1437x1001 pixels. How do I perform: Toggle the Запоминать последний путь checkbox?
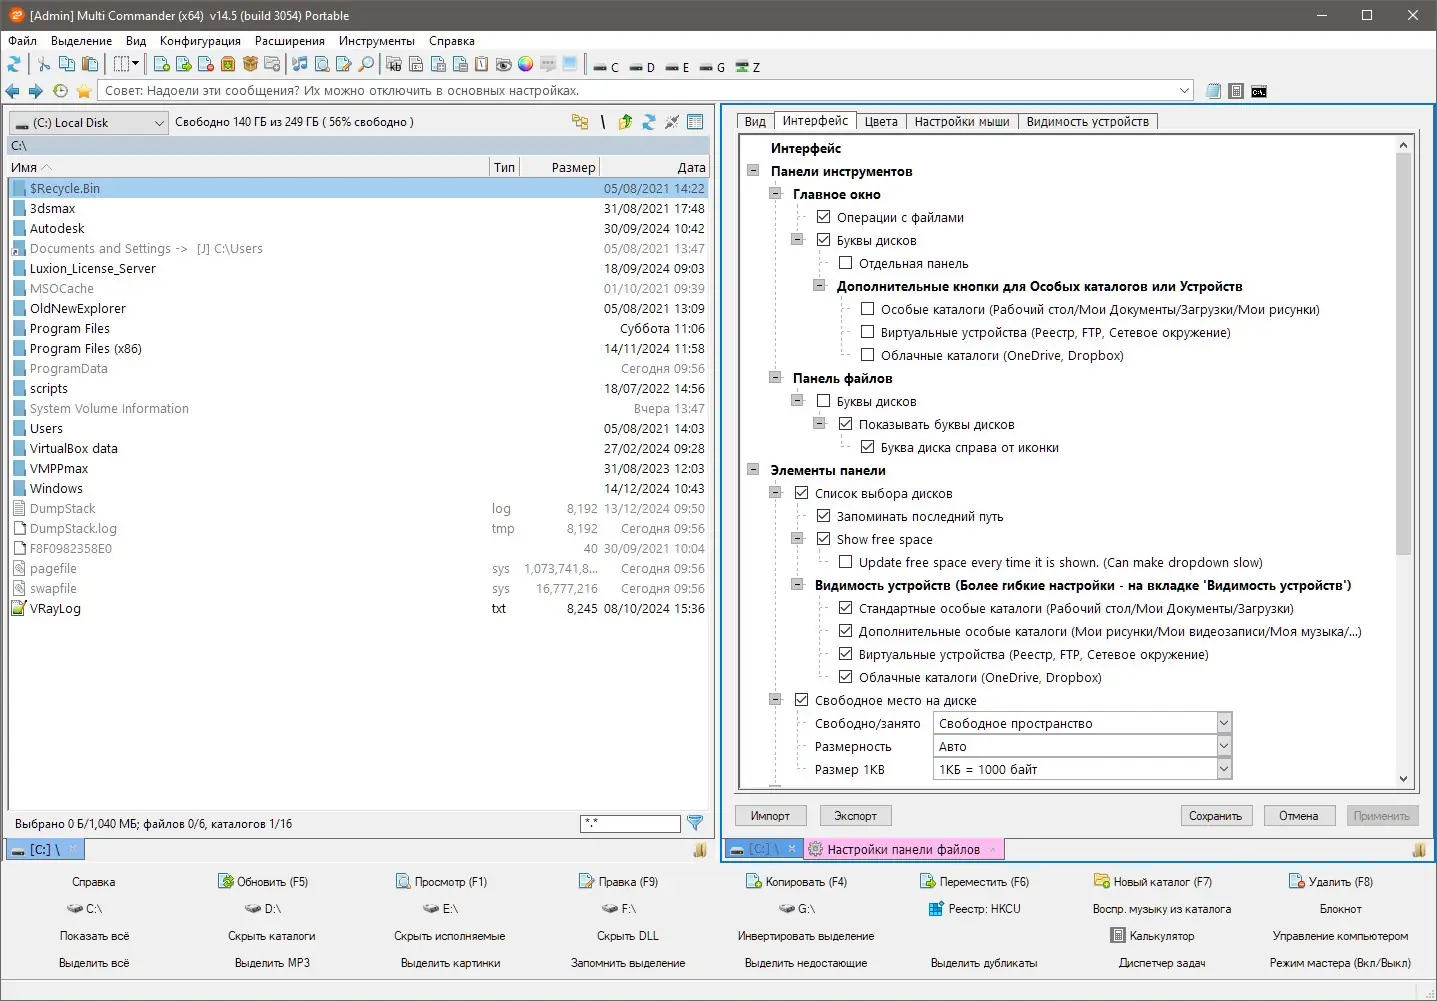pos(824,516)
